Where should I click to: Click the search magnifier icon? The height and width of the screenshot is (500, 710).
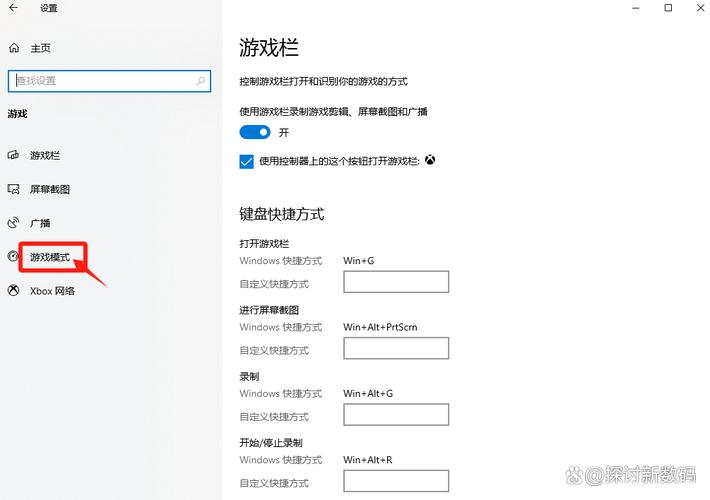[201, 81]
